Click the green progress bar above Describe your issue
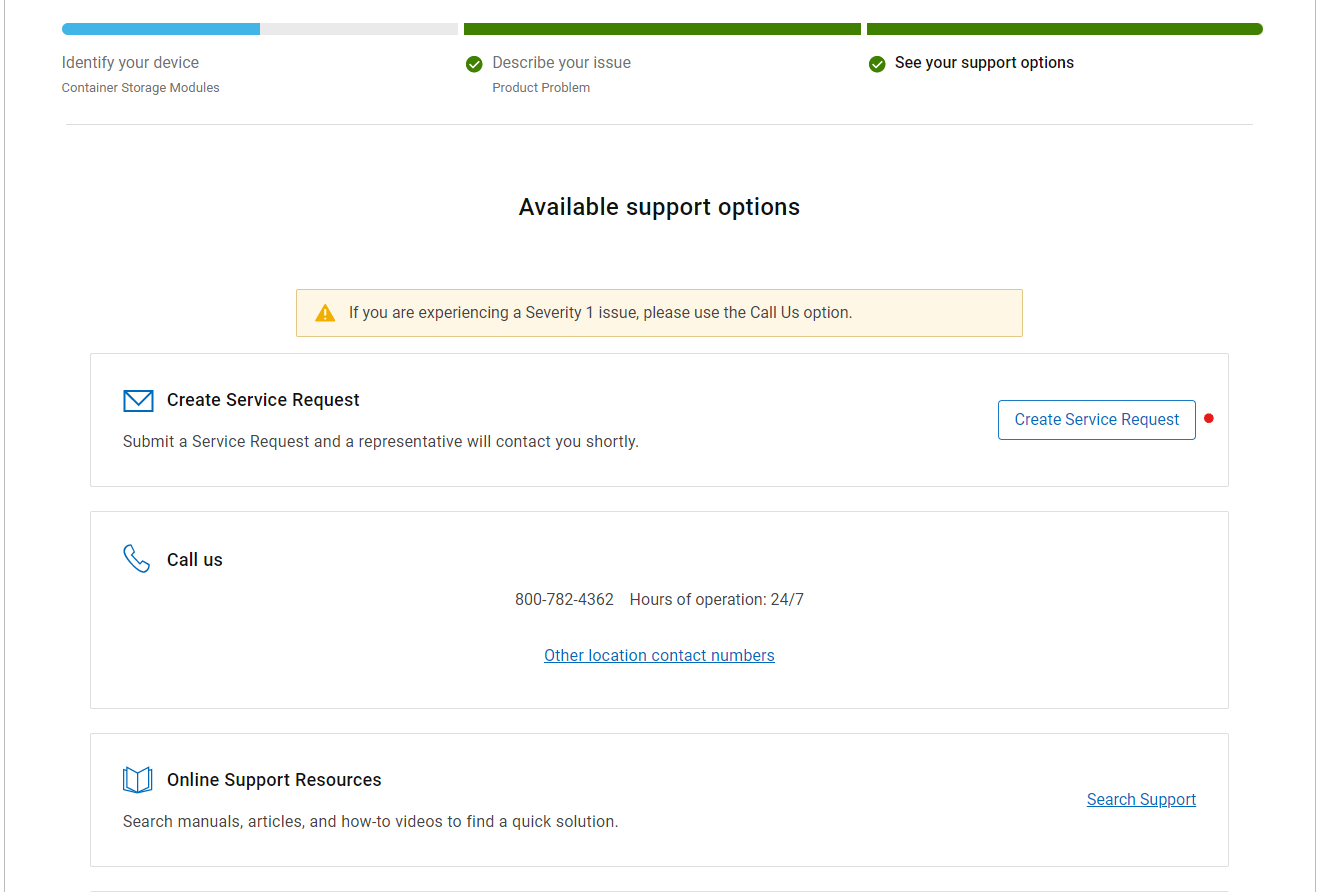The width and height of the screenshot is (1319, 892). point(661,28)
